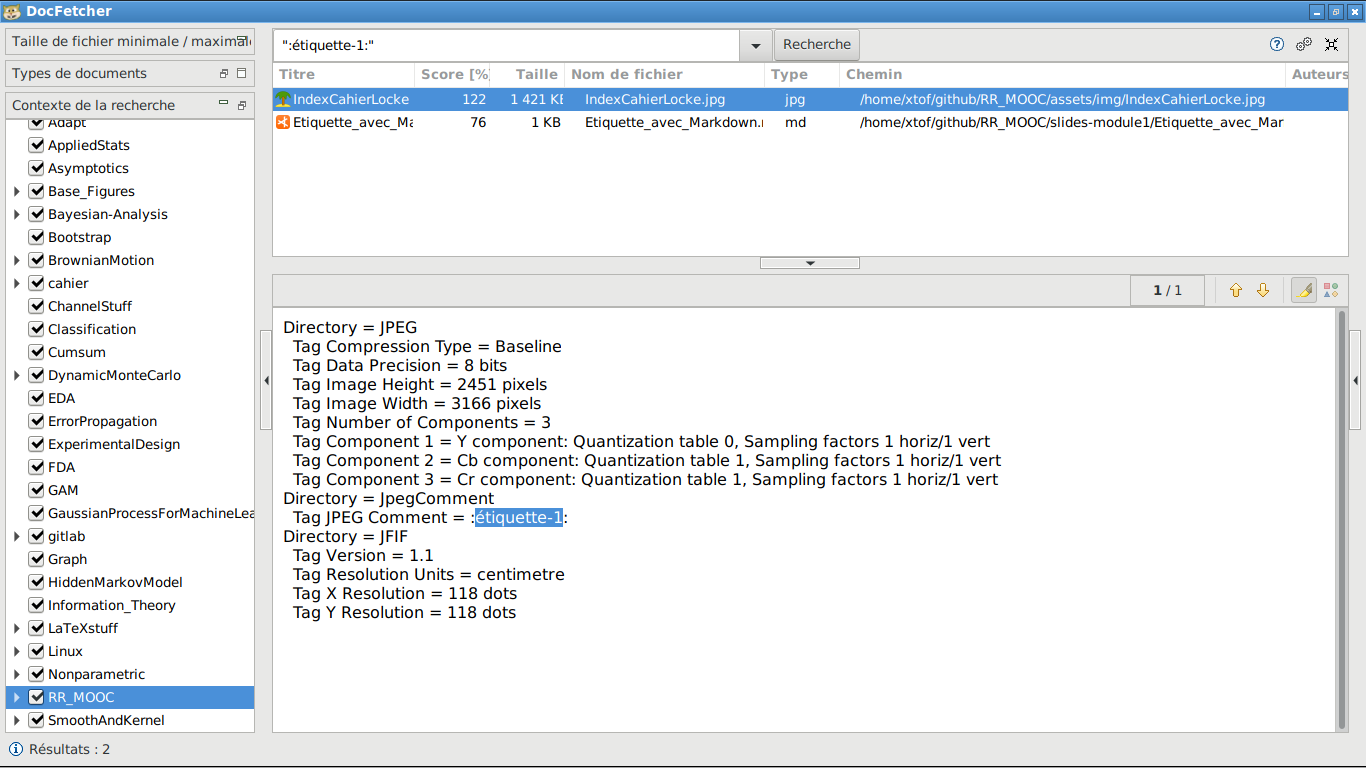
Task: Open the help manual question mark icon
Action: tap(1277, 44)
